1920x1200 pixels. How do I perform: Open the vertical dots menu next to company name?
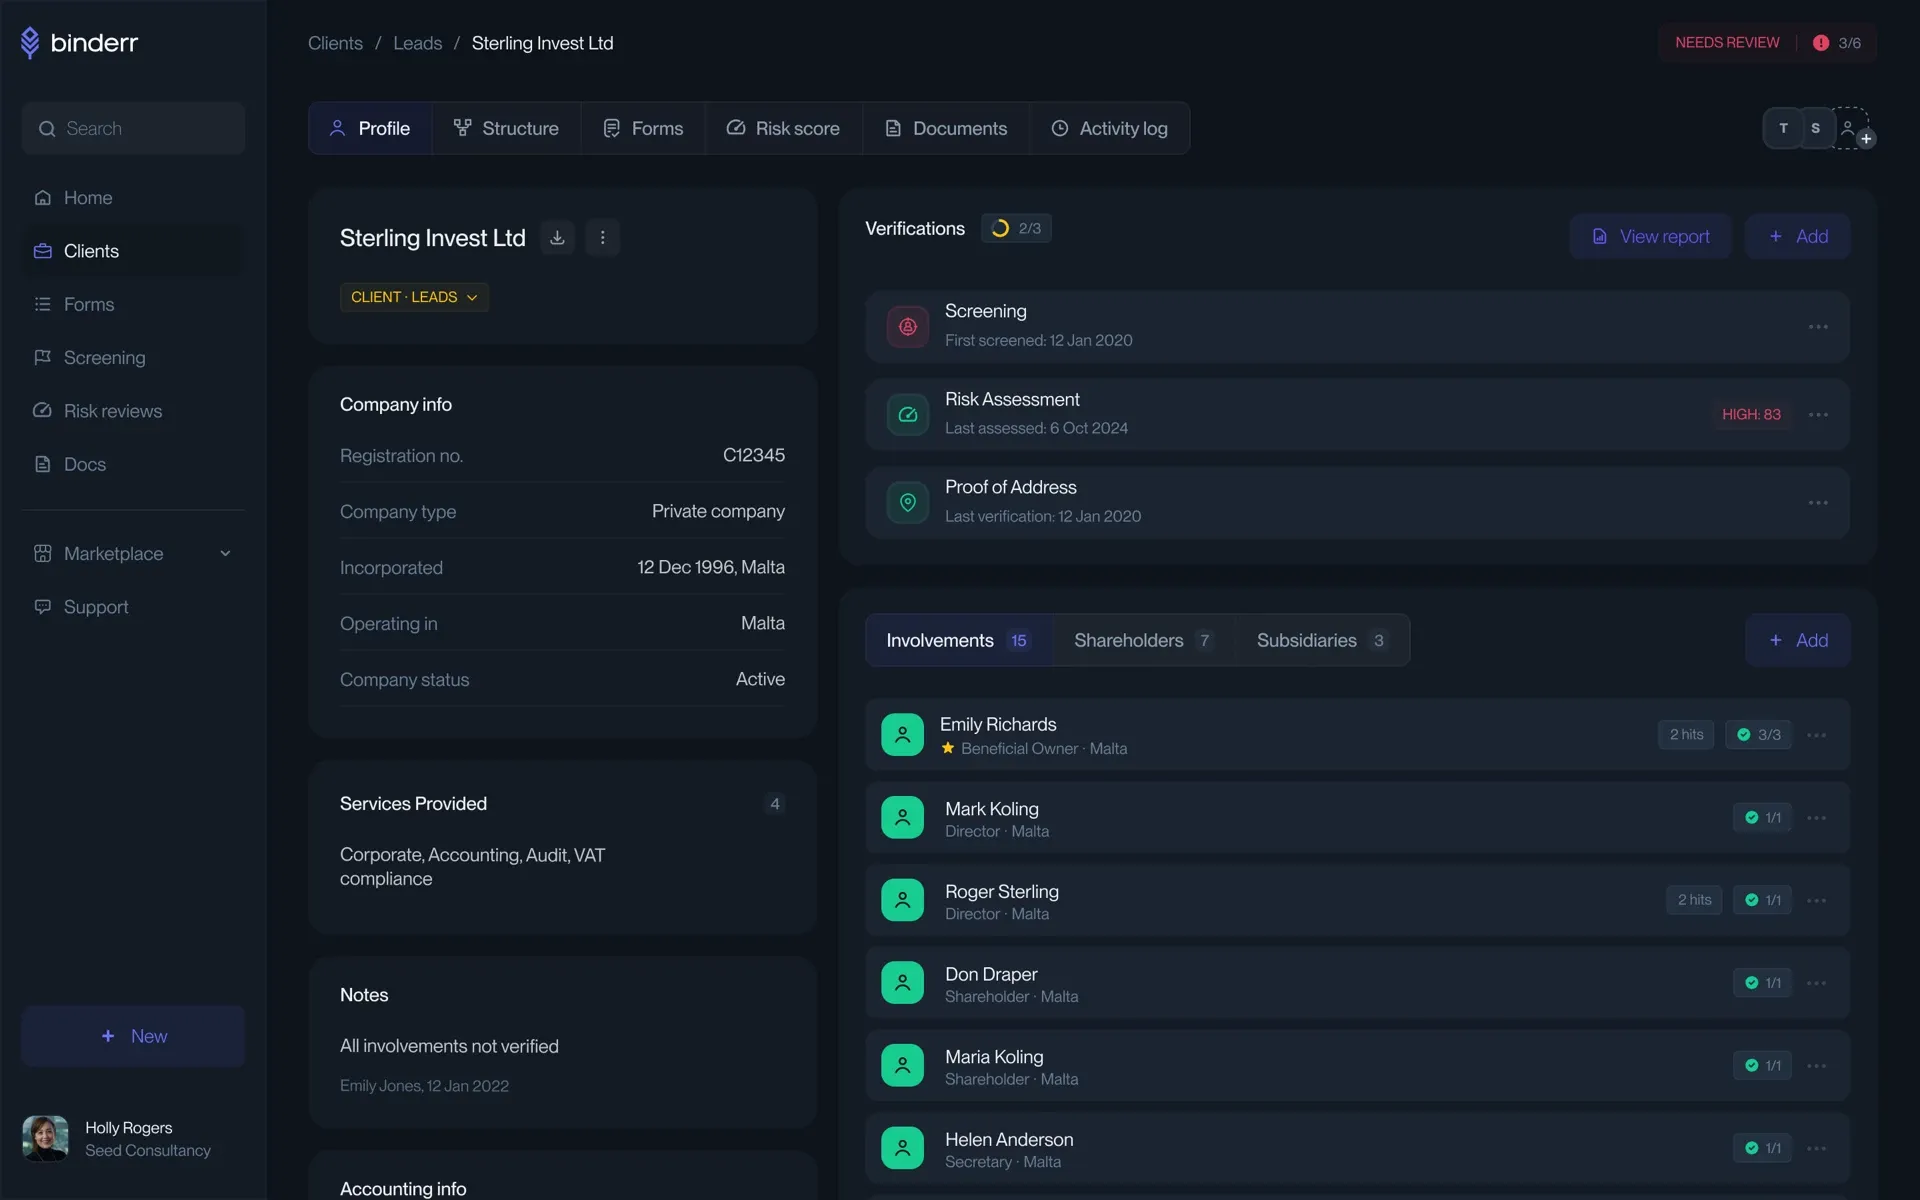(x=602, y=238)
